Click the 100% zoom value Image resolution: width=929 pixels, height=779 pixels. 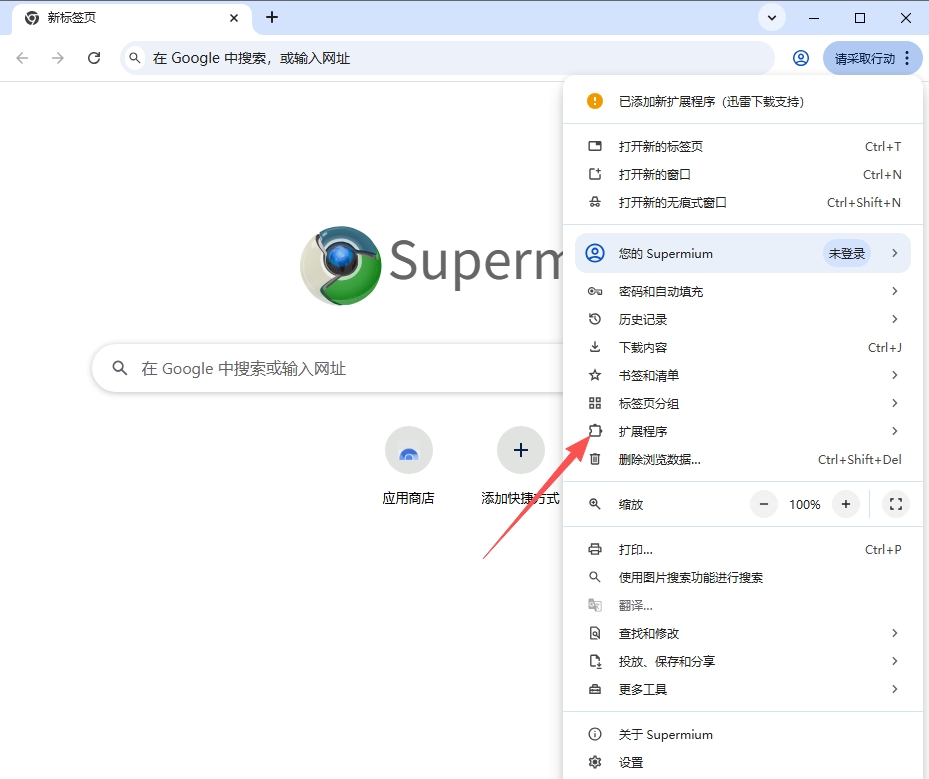[805, 504]
